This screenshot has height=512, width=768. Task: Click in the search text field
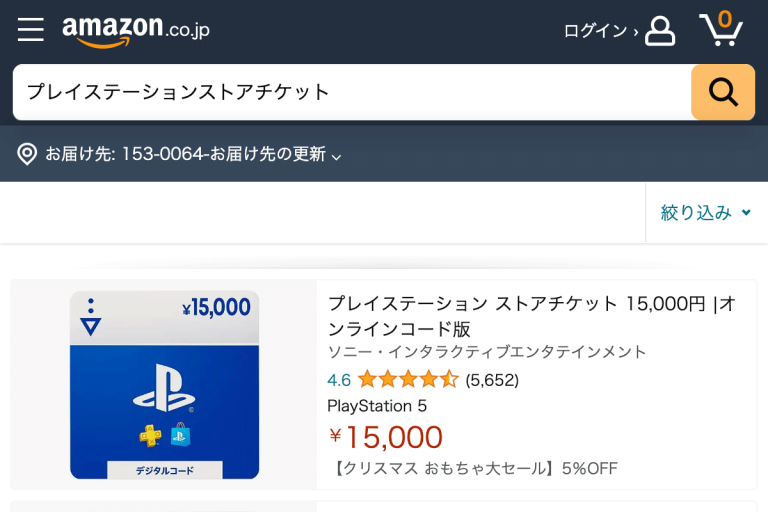coord(350,92)
